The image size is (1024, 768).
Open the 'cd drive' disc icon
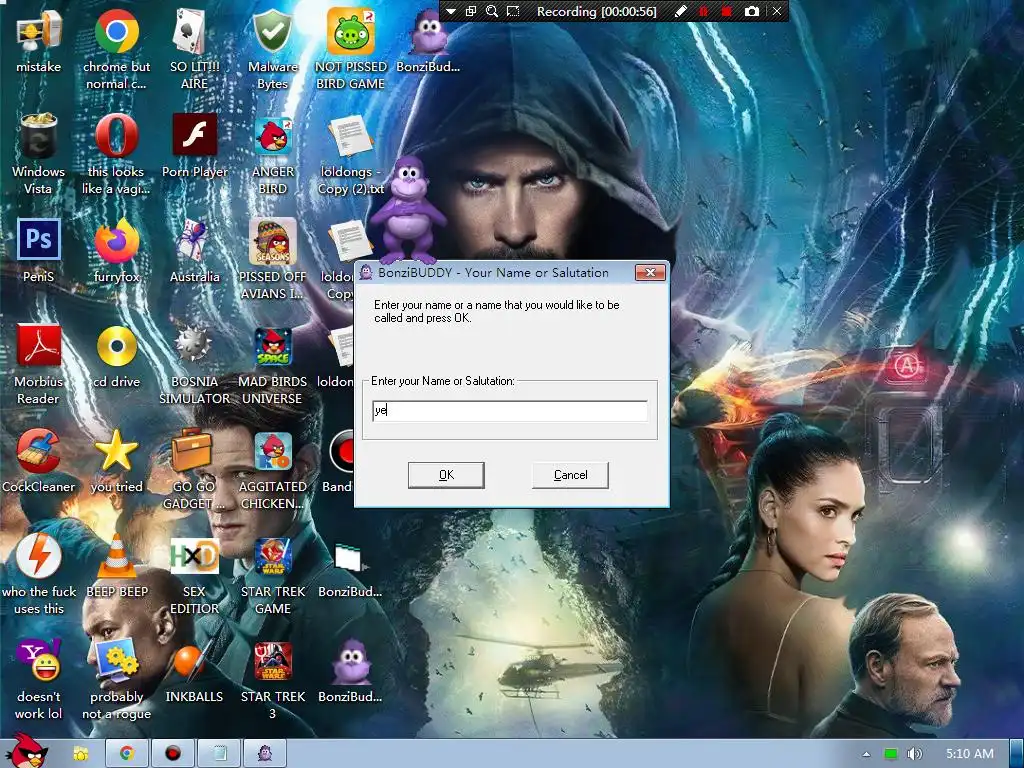click(116, 356)
